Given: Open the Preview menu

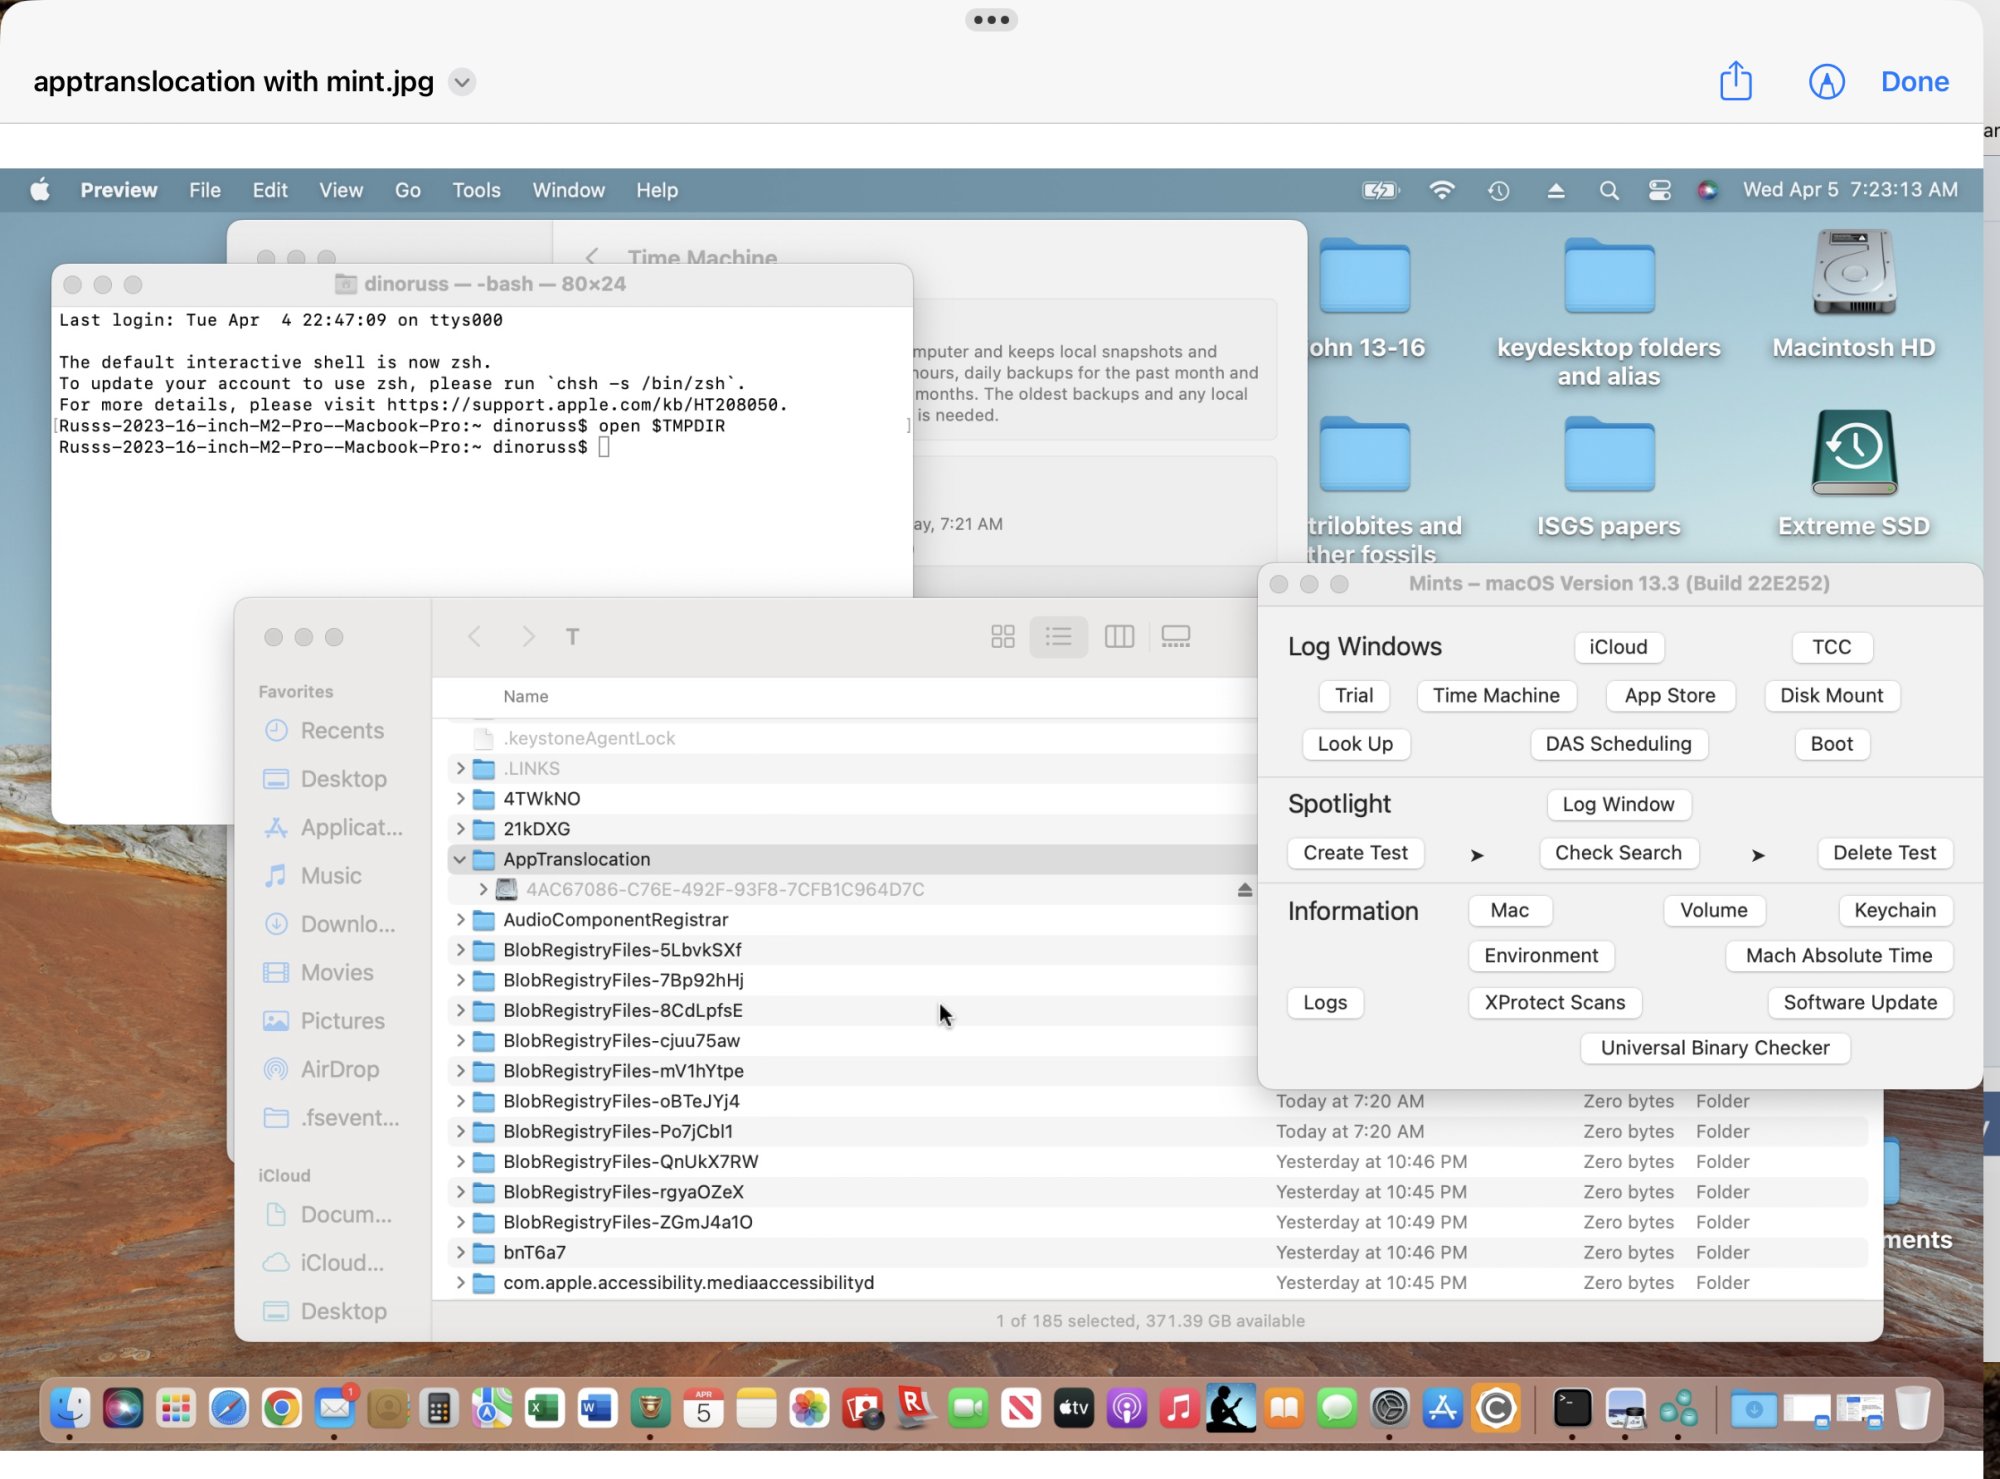Looking at the screenshot, I should (x=118, y=190).
